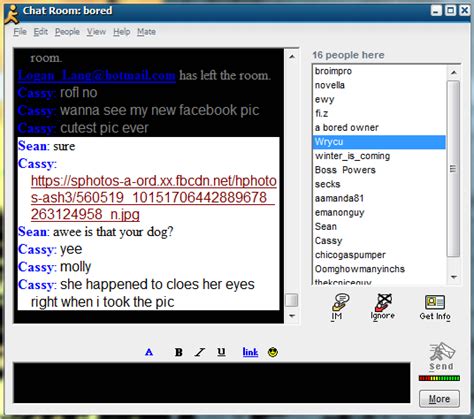This screenshot has height=419, width=474.
Task: Click the message input field
Action: tap(212, 383)
